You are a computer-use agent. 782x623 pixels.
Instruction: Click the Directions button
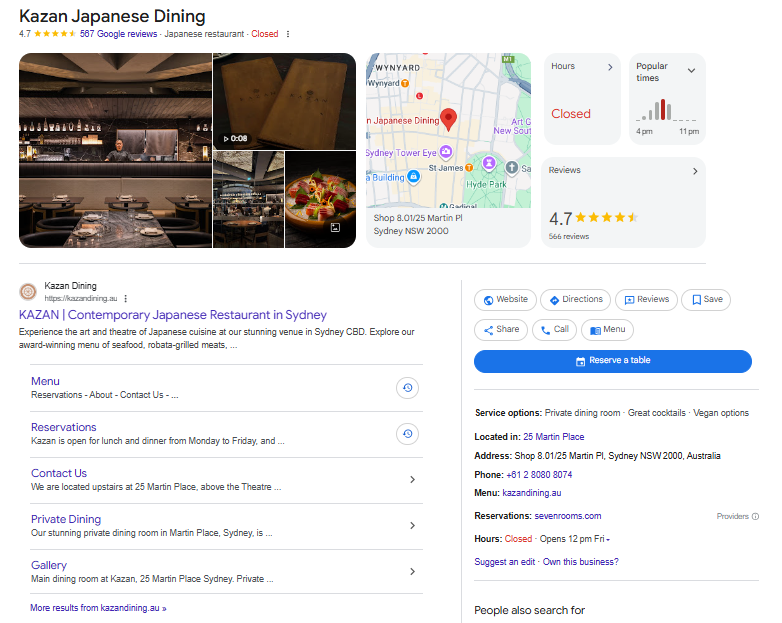tap(575, 299)
